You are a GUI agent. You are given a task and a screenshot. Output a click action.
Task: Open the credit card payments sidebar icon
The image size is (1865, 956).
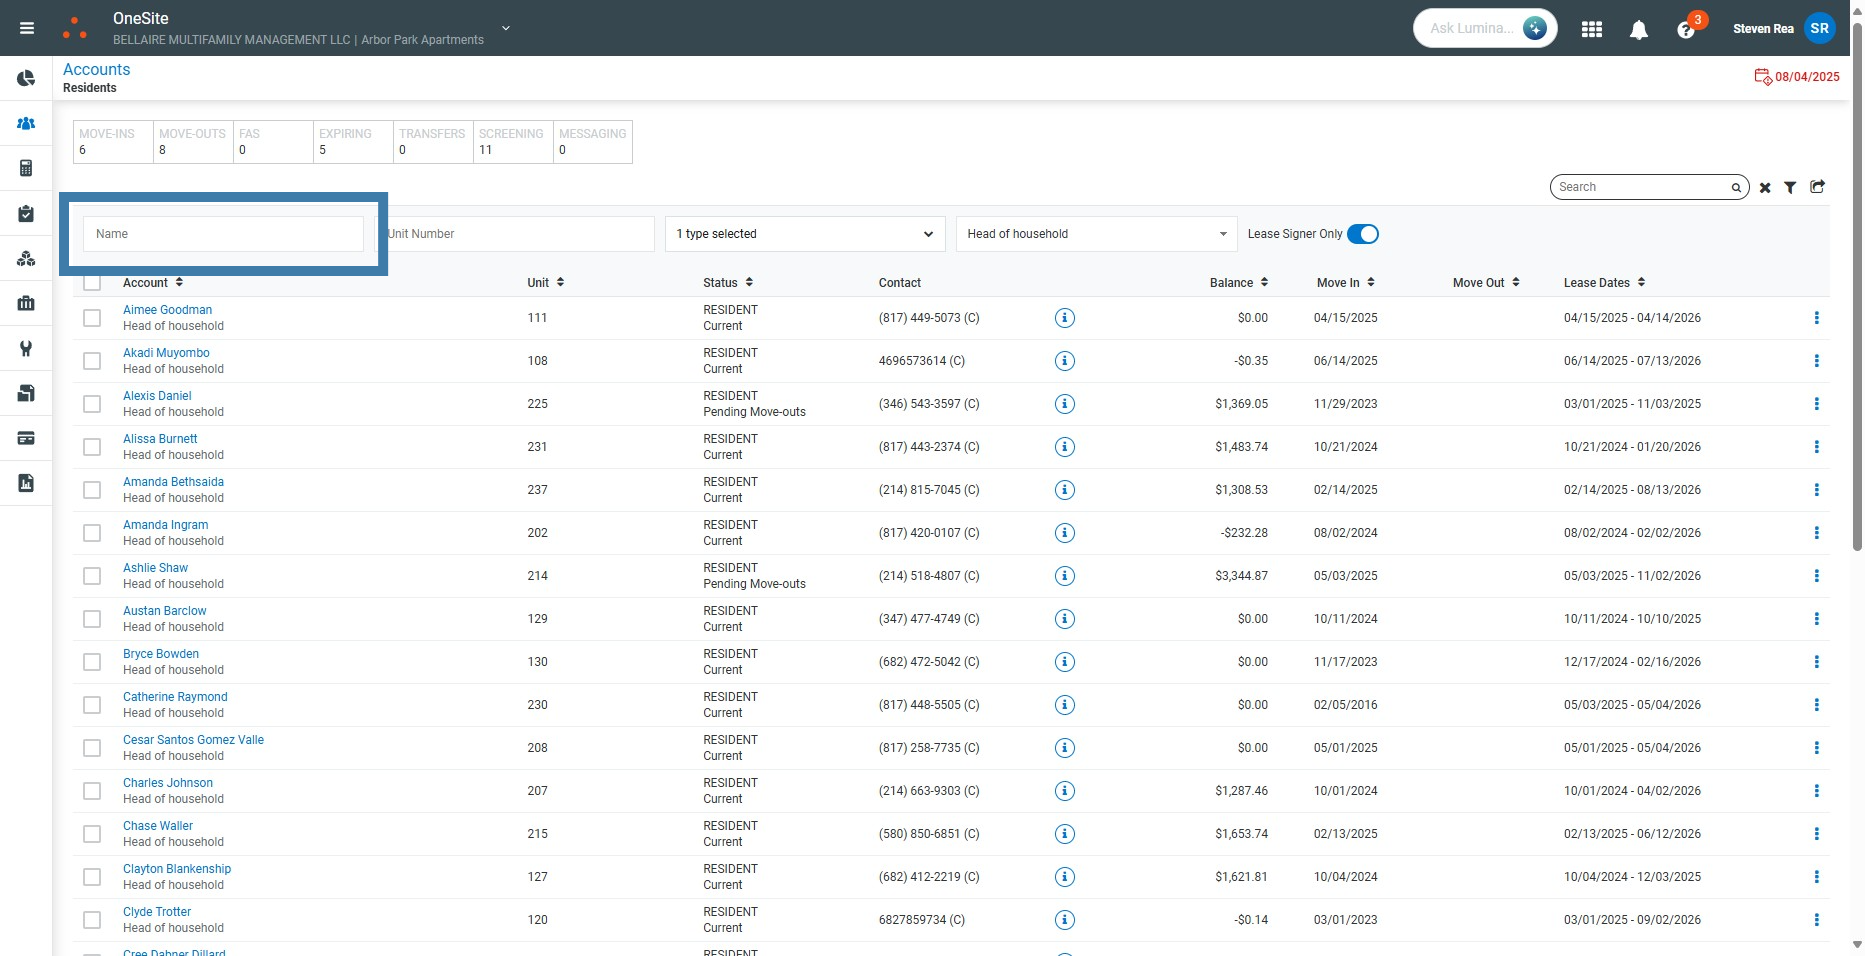click(x=26, y=438)
